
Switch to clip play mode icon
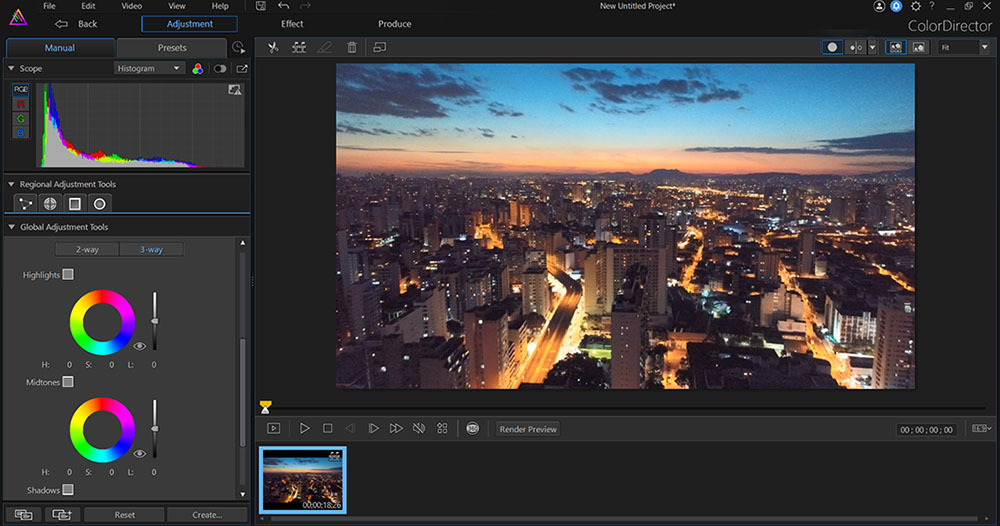coord(274,428)
